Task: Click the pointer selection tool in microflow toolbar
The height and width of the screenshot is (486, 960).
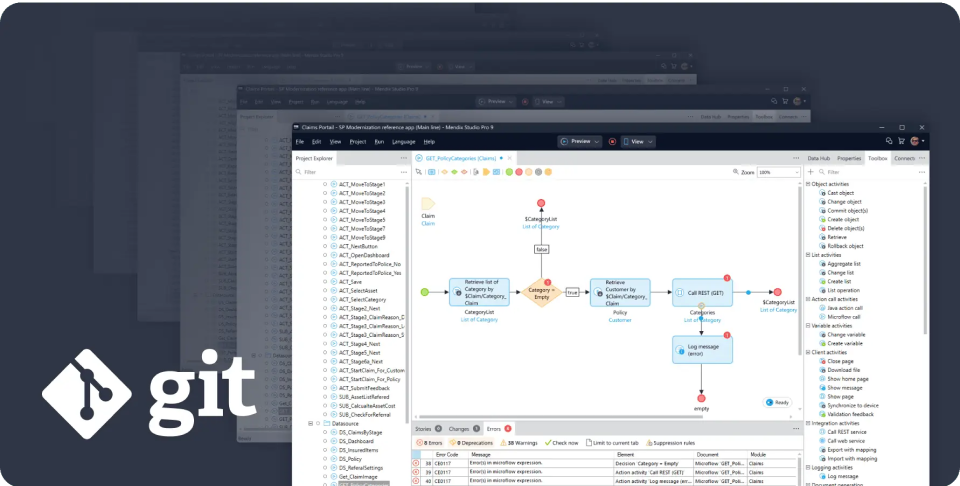Action: (x=420, y=172)
